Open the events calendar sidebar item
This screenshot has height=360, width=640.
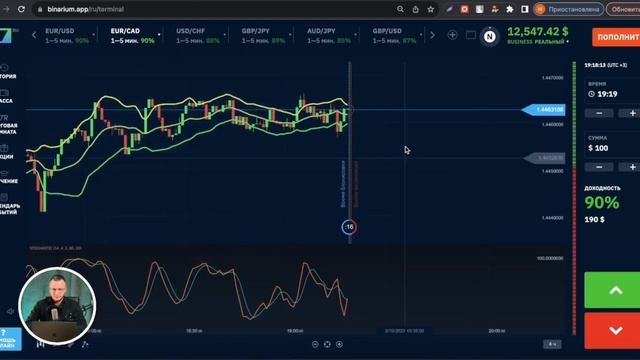pyautogui.click(x=8, y=204)
